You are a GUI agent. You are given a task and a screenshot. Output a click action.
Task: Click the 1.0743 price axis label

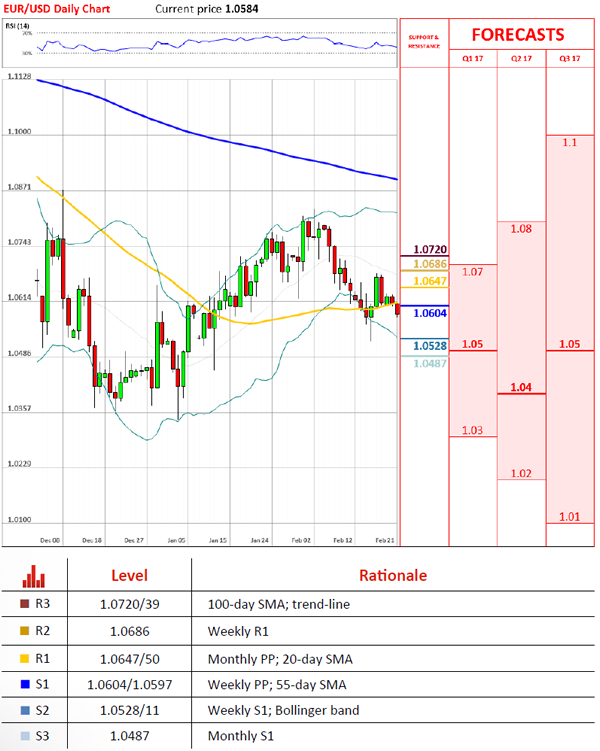point(19,242)
